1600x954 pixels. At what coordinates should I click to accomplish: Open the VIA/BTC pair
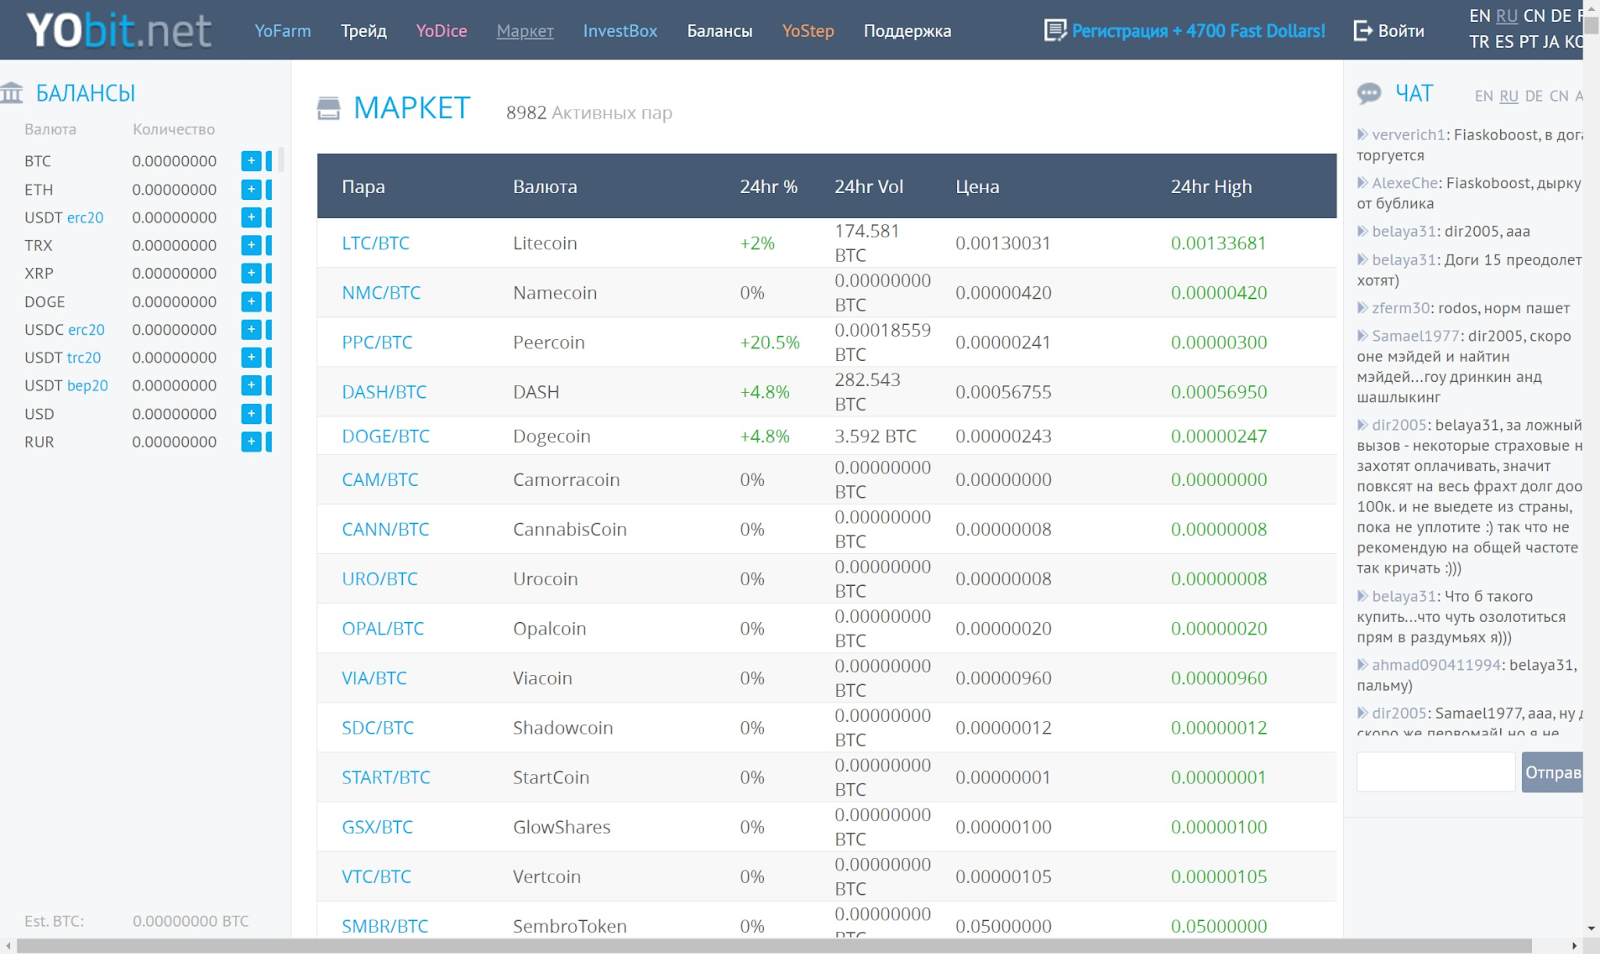coord(374,678)
